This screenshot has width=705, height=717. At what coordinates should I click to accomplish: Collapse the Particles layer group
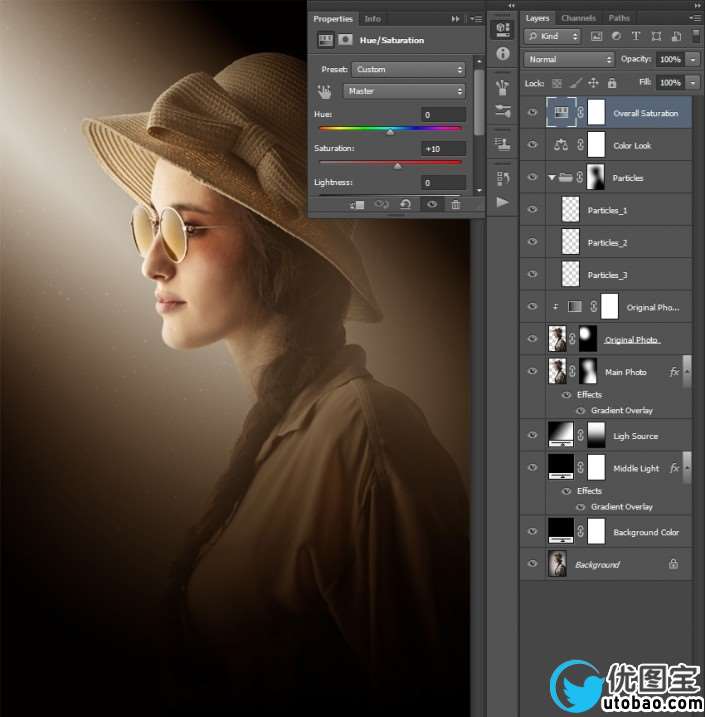552,178
